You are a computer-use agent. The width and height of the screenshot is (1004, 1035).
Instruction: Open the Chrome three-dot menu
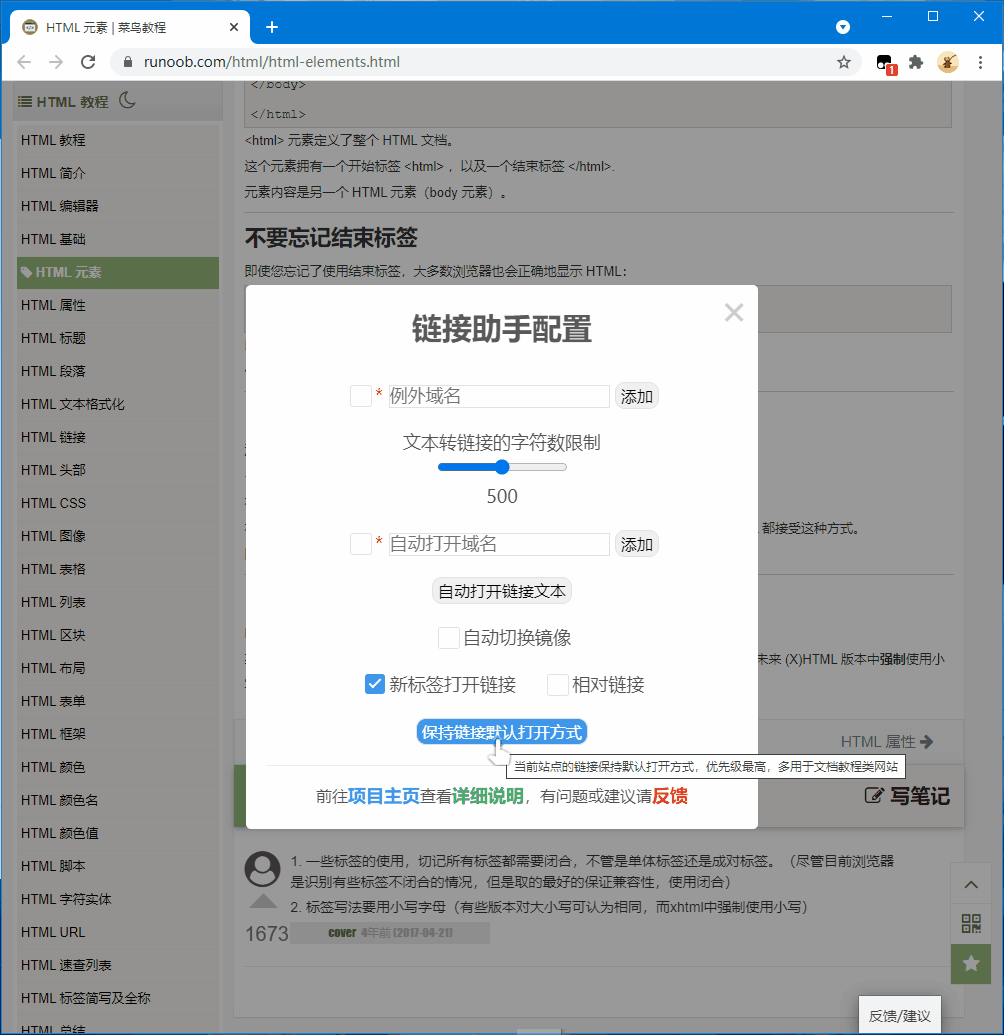[x=980, y=62]
